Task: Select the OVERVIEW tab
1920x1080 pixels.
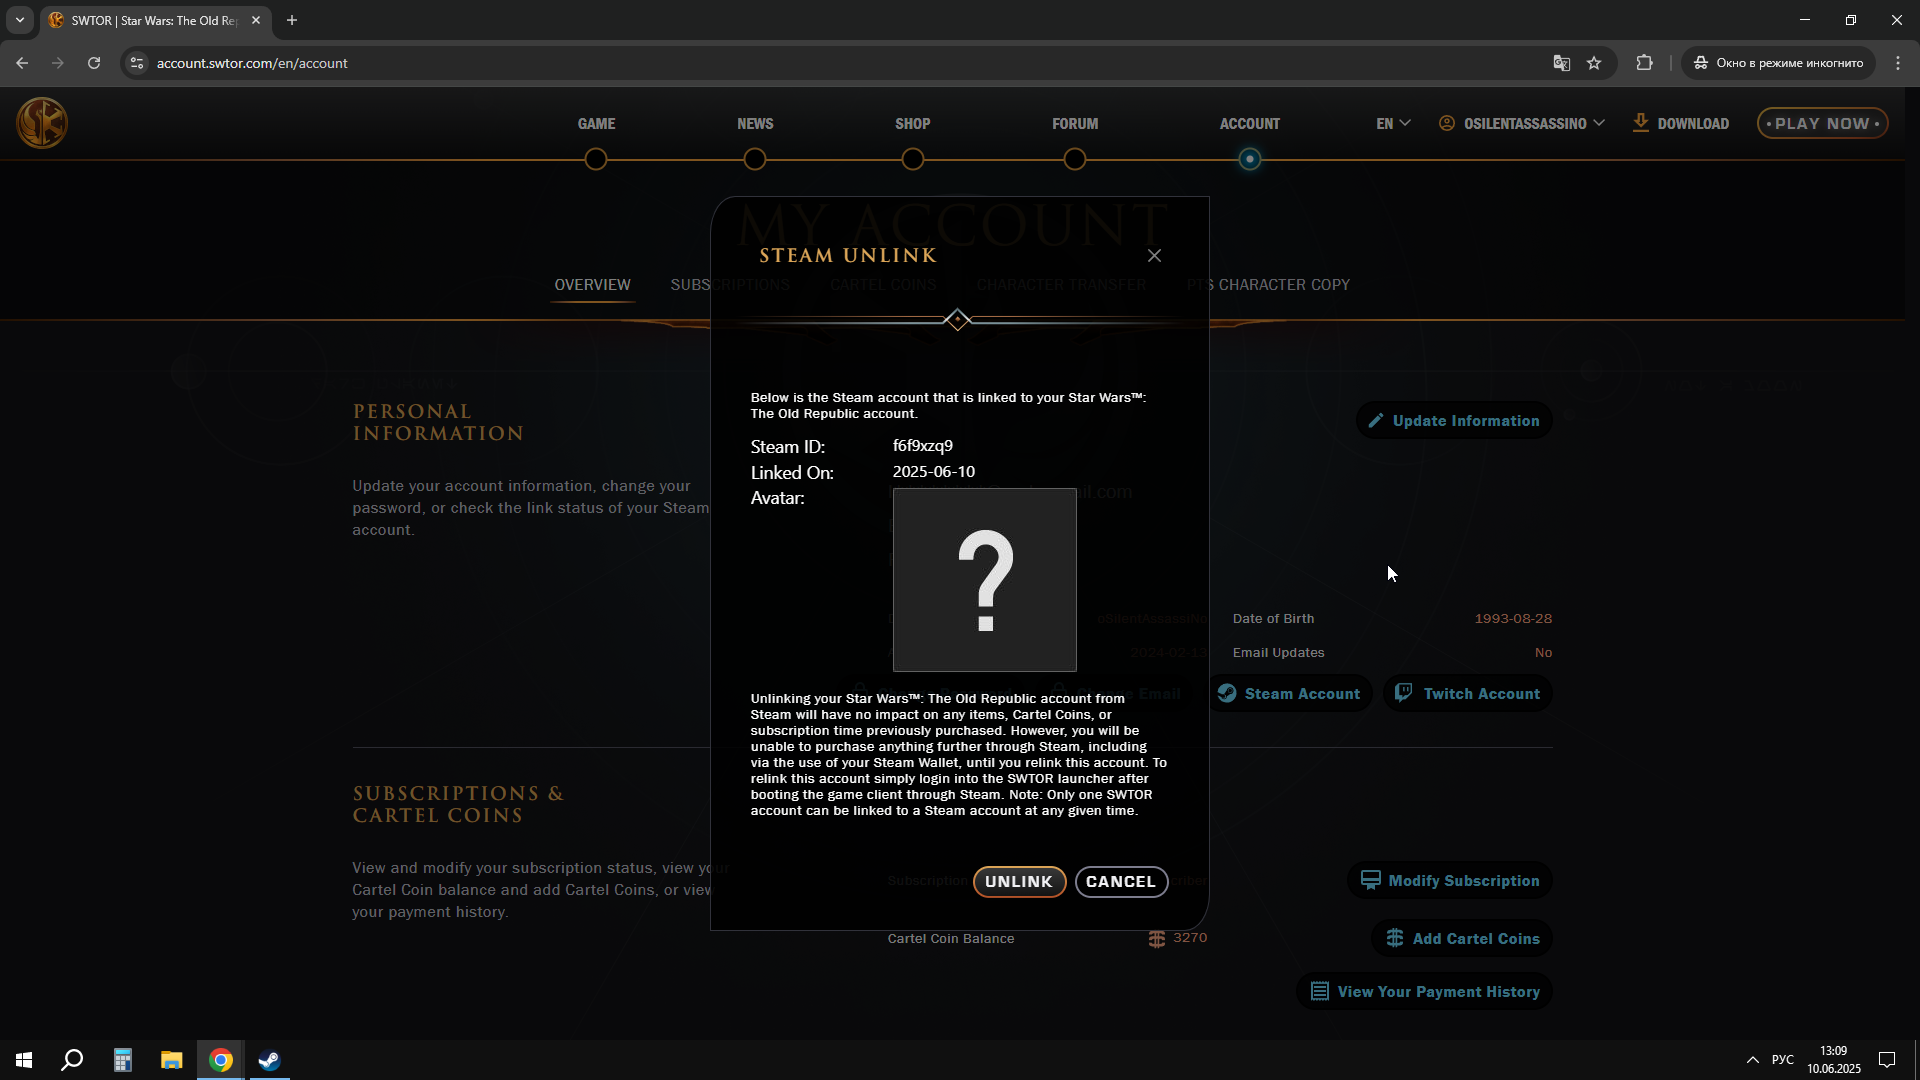Action: tap(592, 285)
